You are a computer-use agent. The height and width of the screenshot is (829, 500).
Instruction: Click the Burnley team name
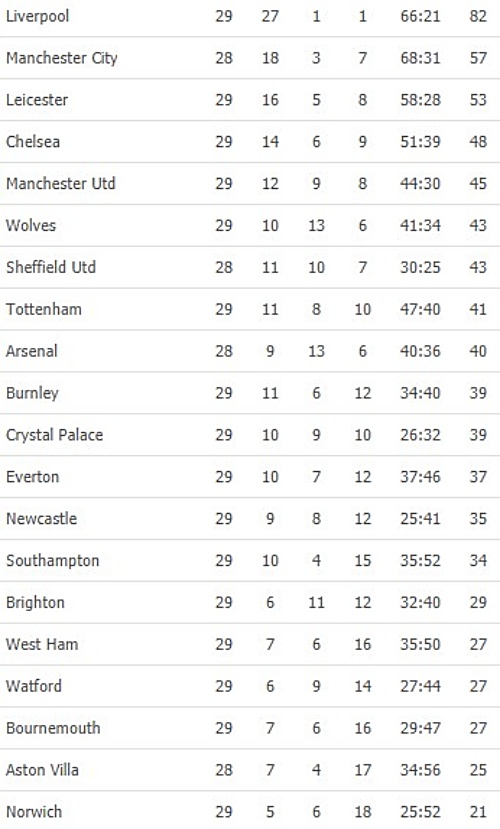click(x=32, y=393)
